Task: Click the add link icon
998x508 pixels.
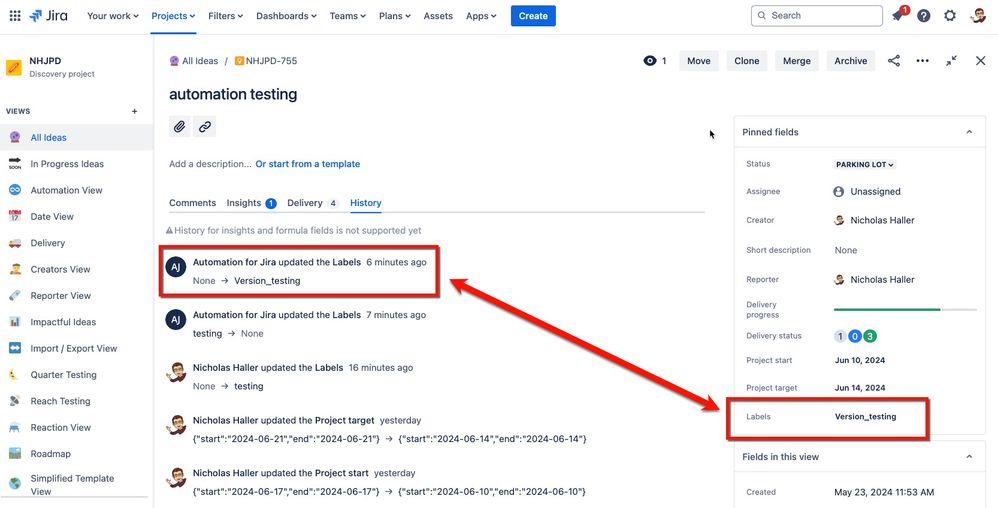Action: point(204,127)
